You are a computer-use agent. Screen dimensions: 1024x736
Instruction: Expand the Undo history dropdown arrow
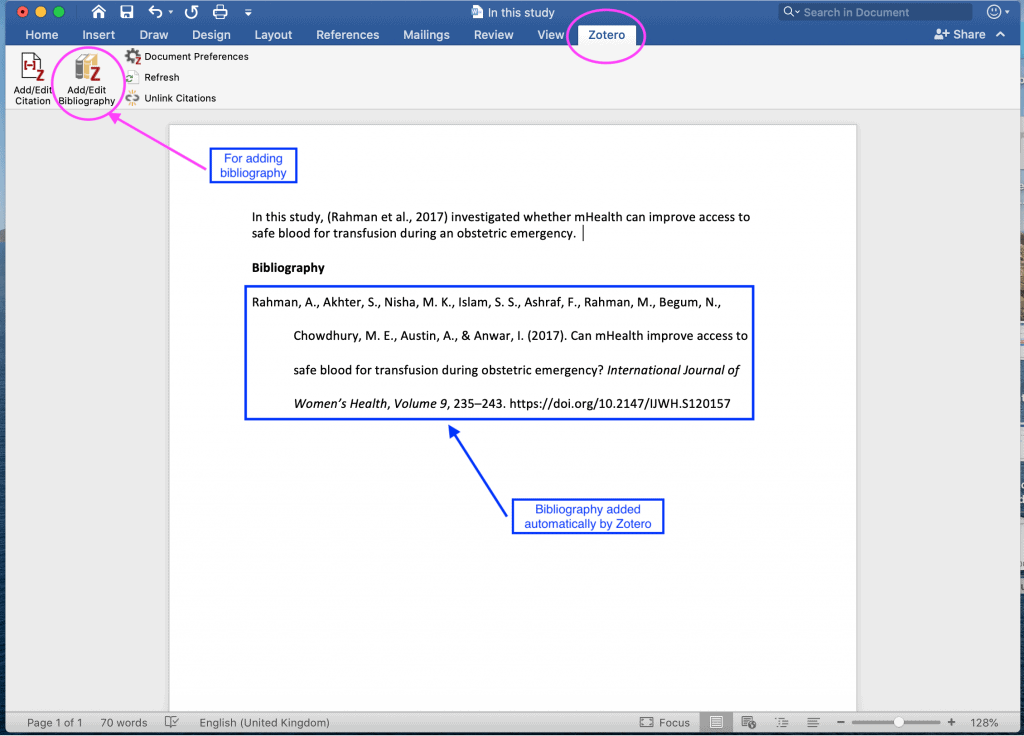pyautogui.click(x=171, y=13)
